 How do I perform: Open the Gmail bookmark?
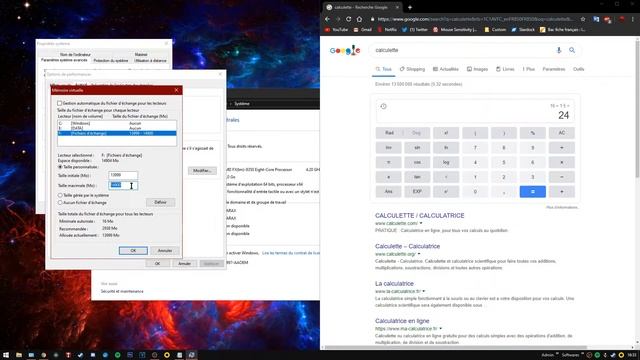coord(363,30)
